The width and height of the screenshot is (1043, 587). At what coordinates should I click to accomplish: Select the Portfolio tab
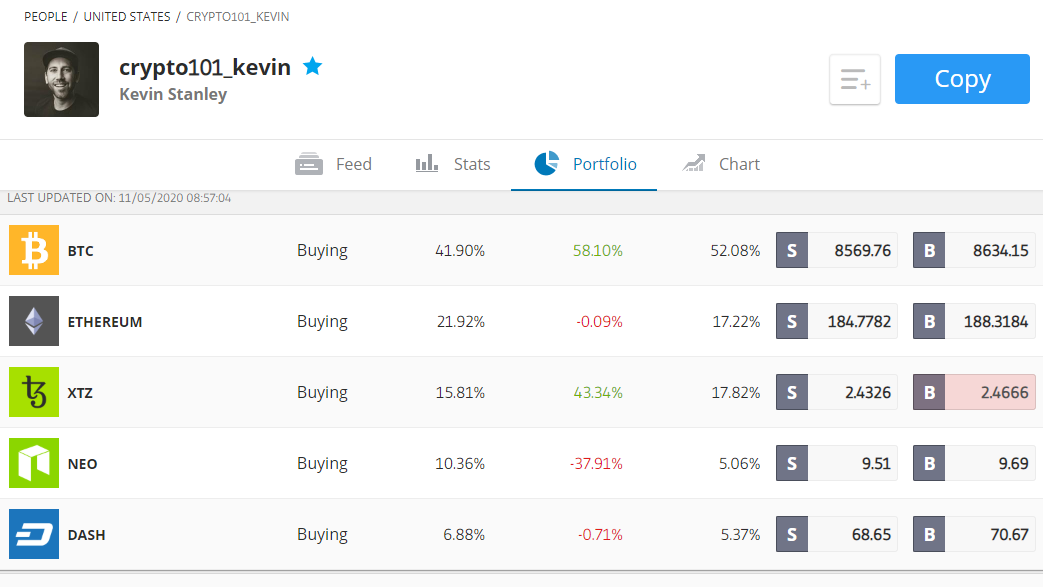coord(585,164)
